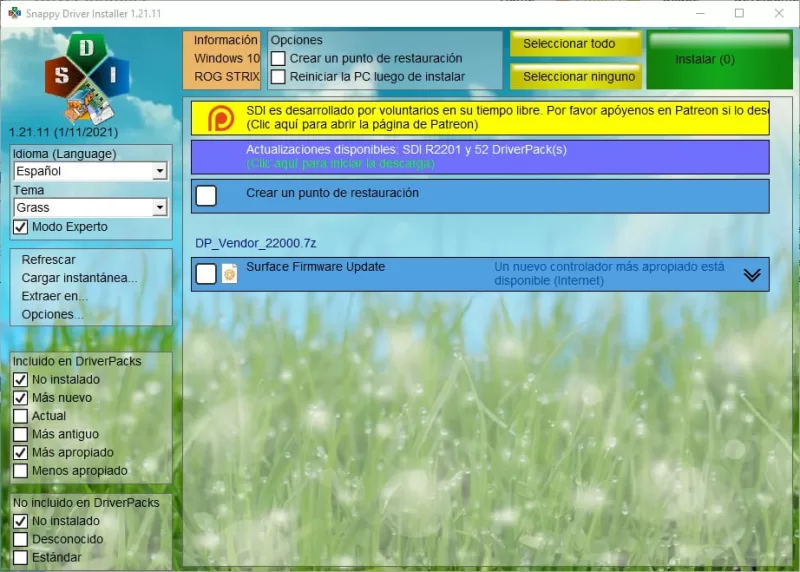Toggle Modo Experto checkbox
The width and height of the screenshot is (800, 572).
(20, 227)
